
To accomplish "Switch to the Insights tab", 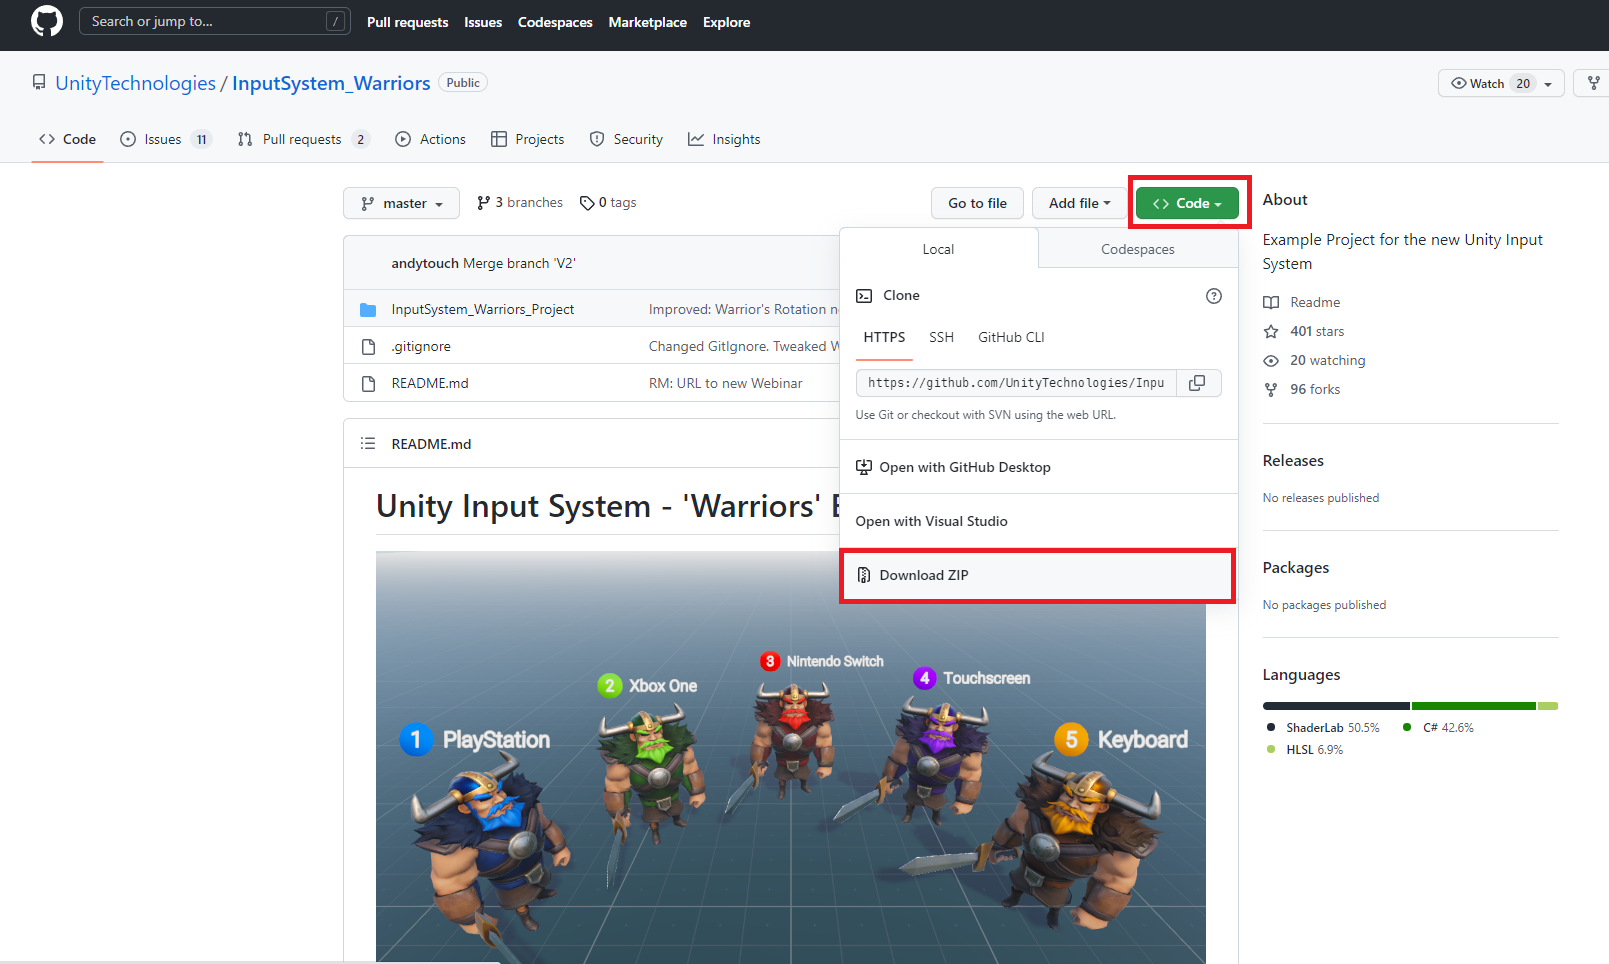I will tap(724, 139).
